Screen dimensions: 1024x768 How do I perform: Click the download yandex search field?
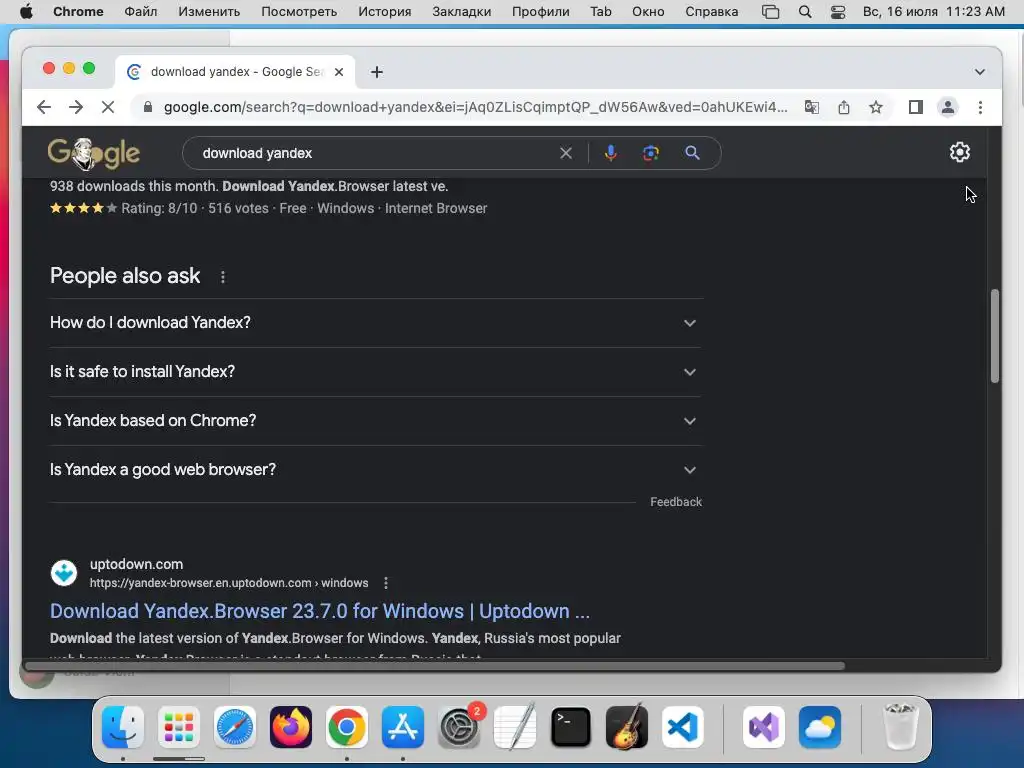point(376,153)
